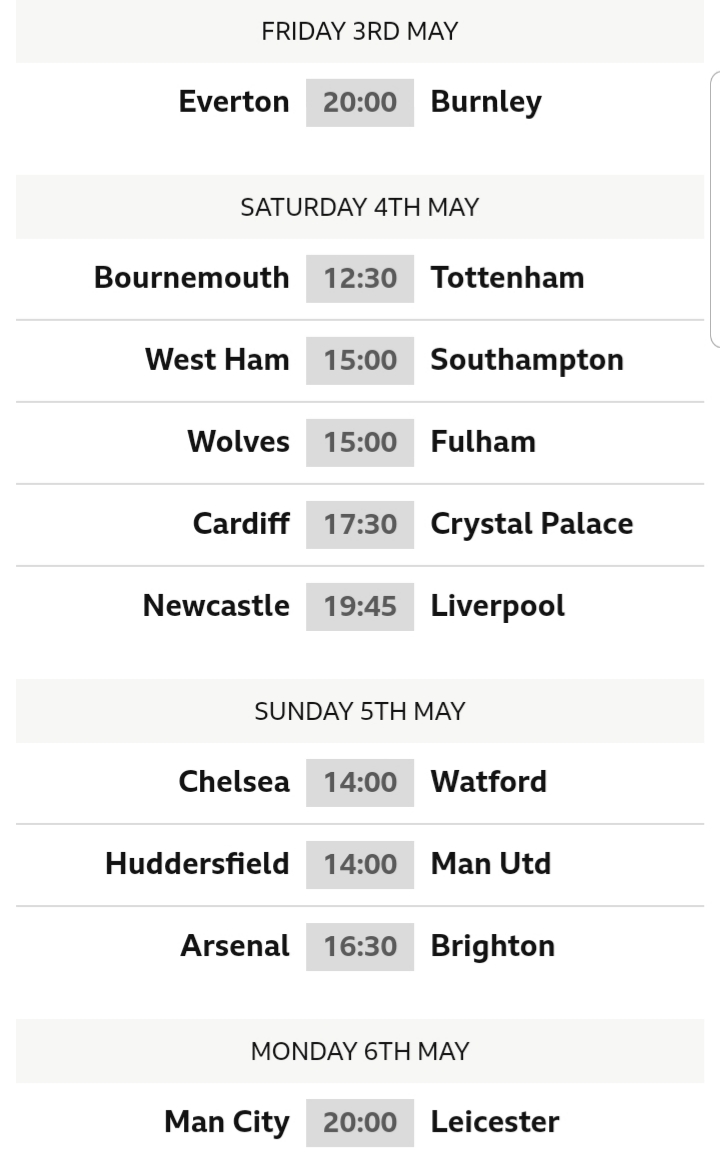Select Bournemouth team name
The image size is (720, 1175).
[192, 278]
